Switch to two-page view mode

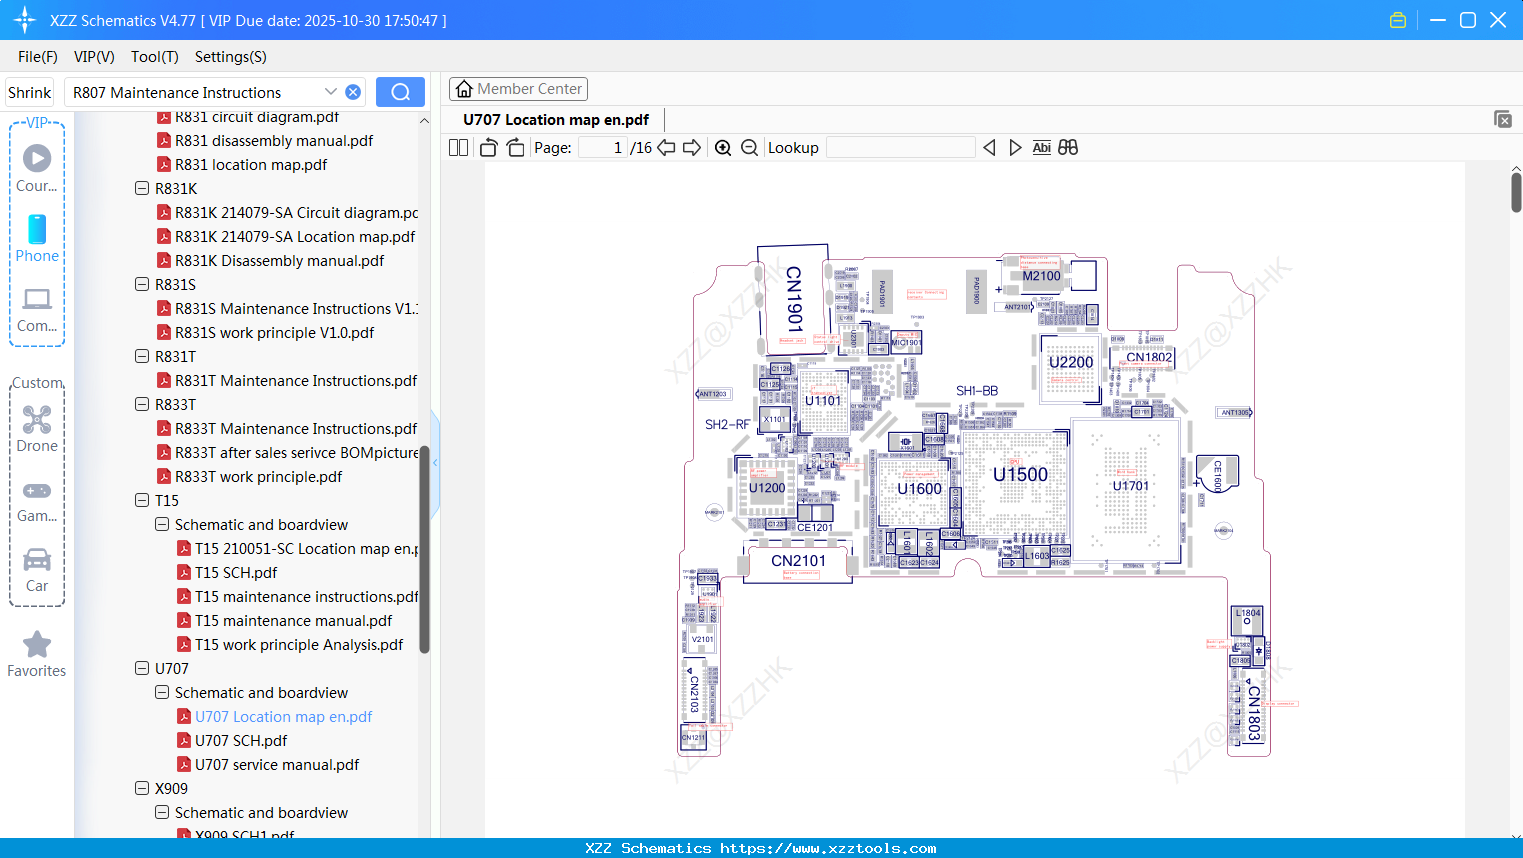click(x=457, y=147)
